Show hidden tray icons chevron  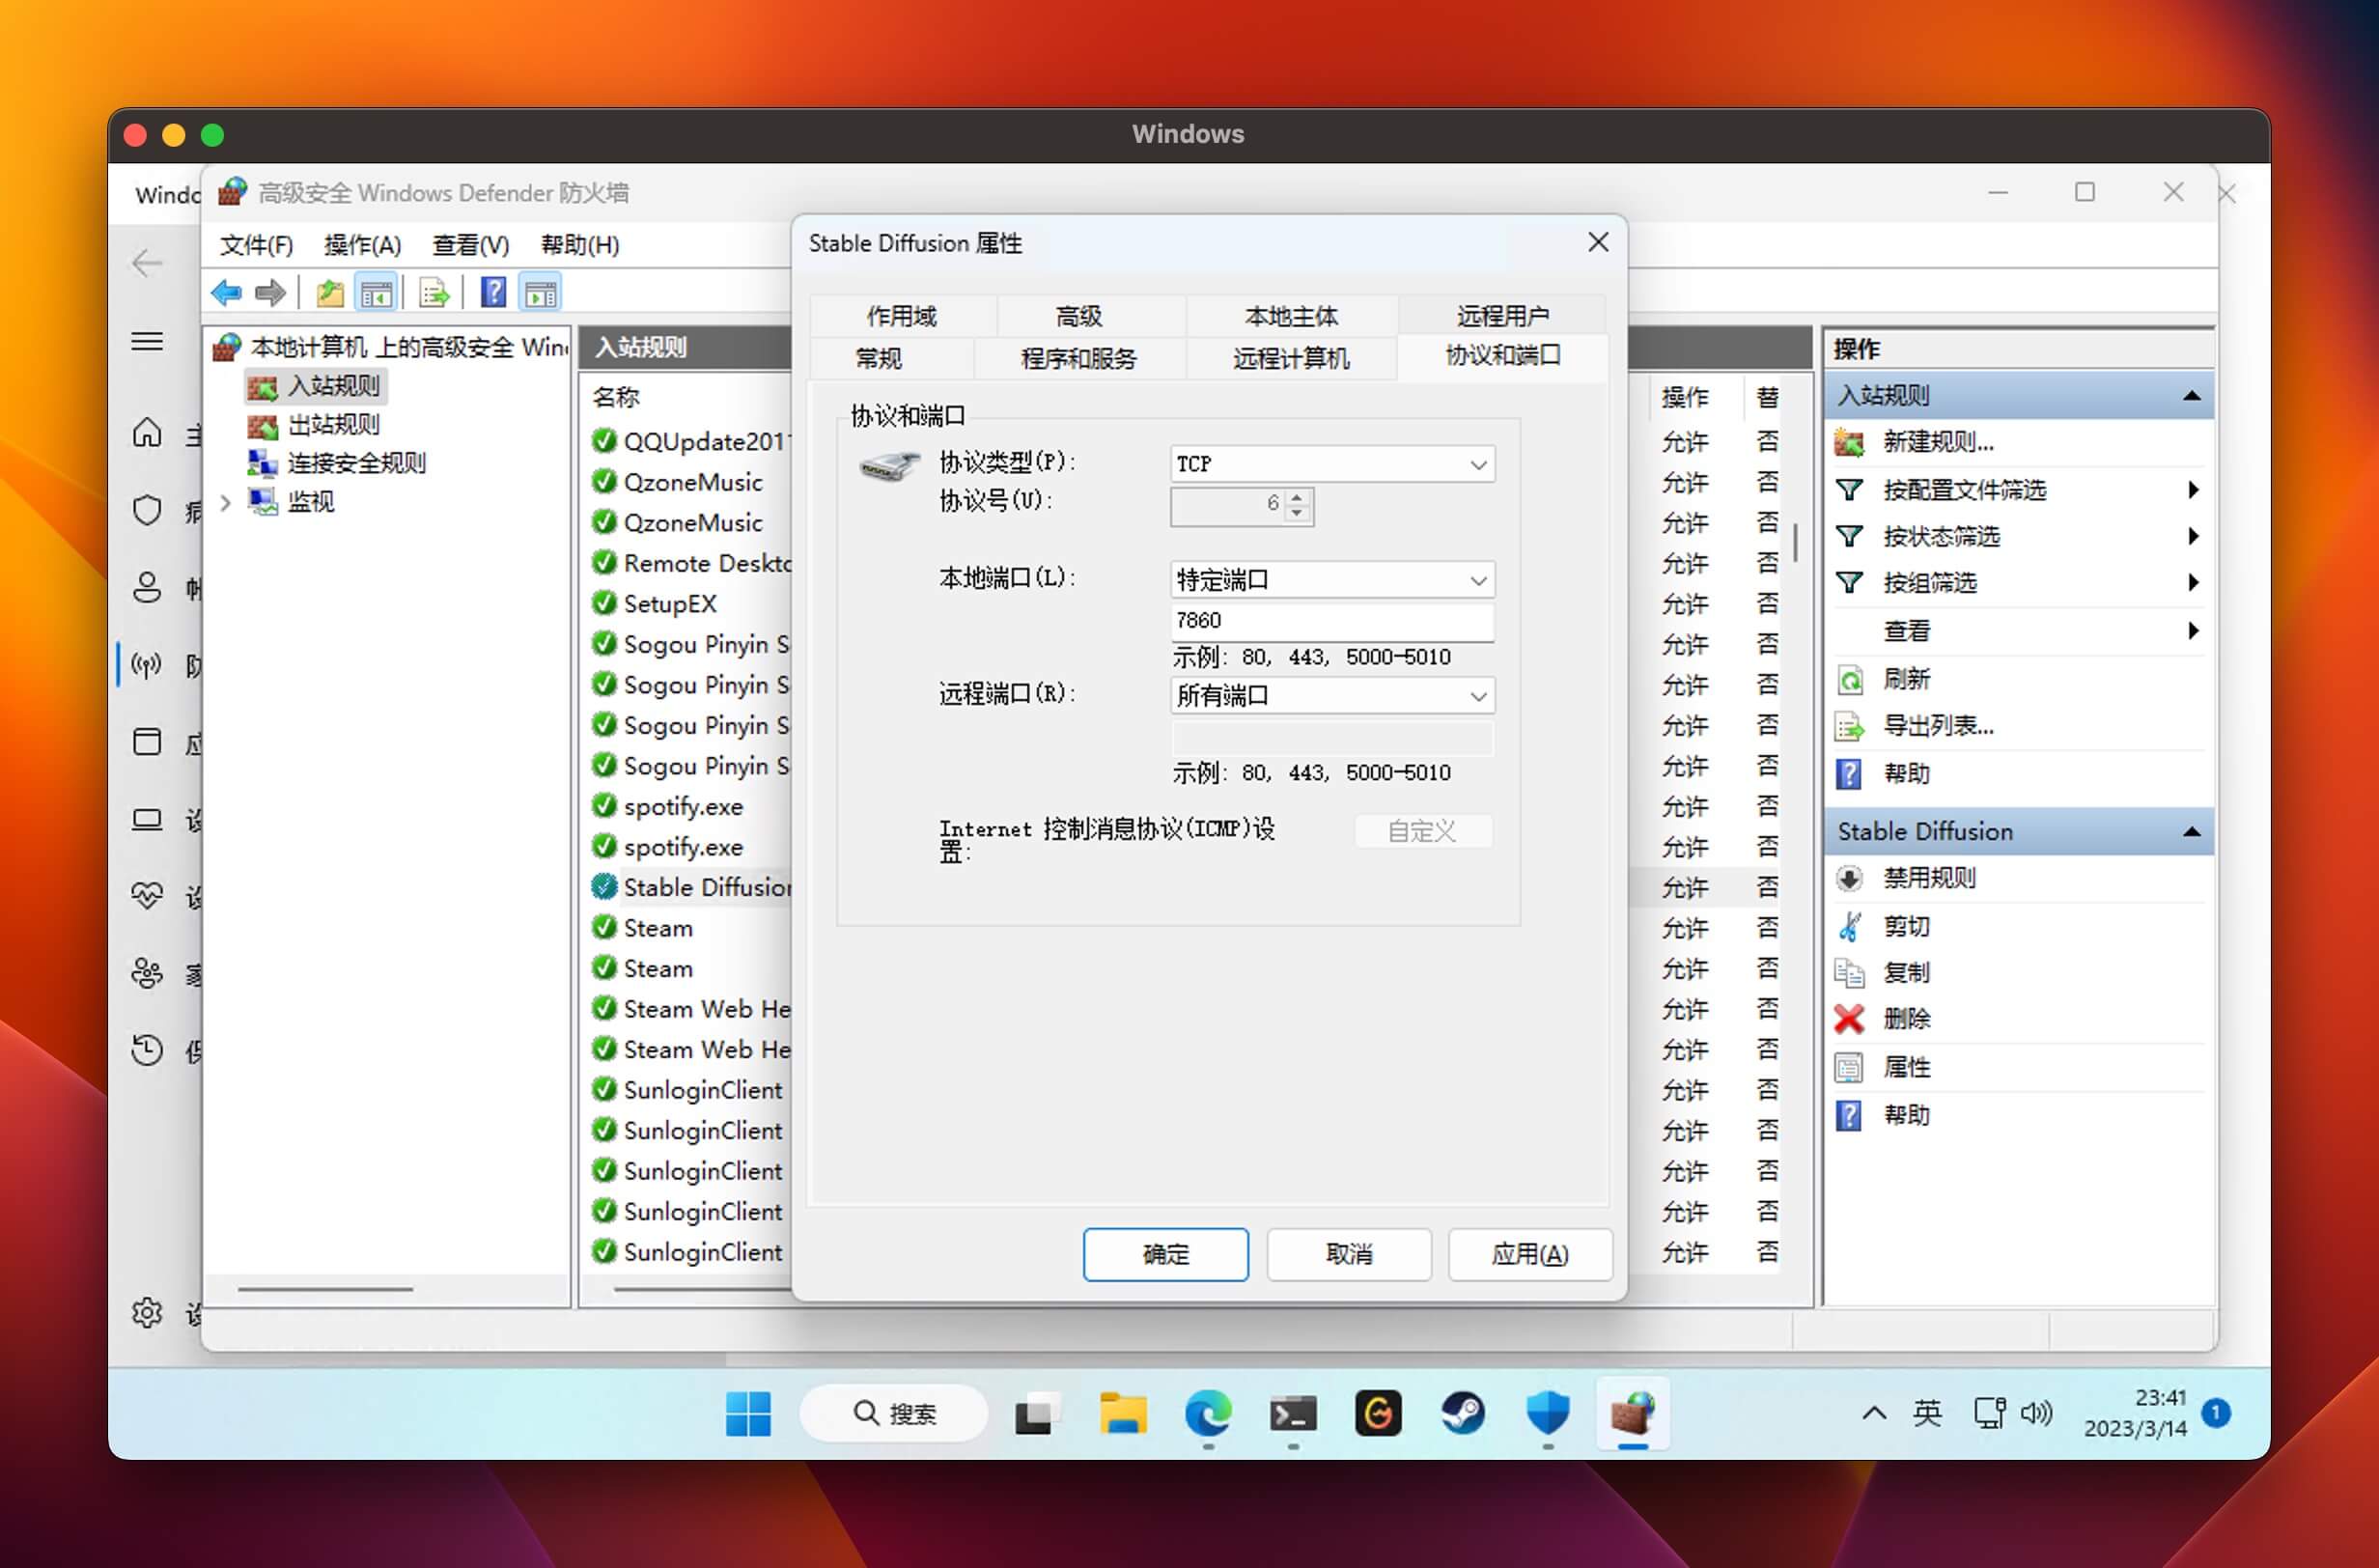point(1874,1413)
